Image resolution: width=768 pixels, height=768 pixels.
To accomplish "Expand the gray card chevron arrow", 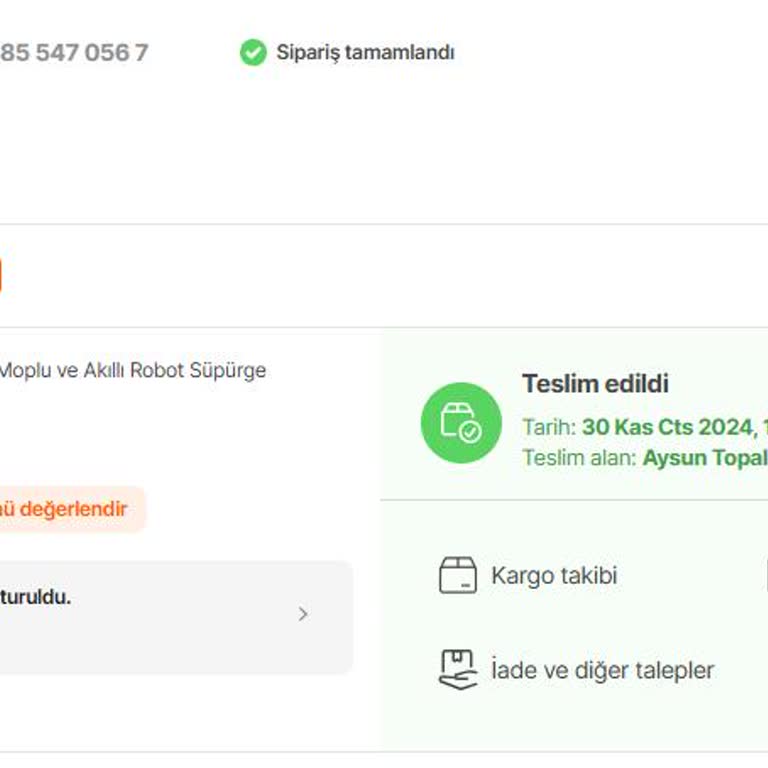I will [303, 614].
